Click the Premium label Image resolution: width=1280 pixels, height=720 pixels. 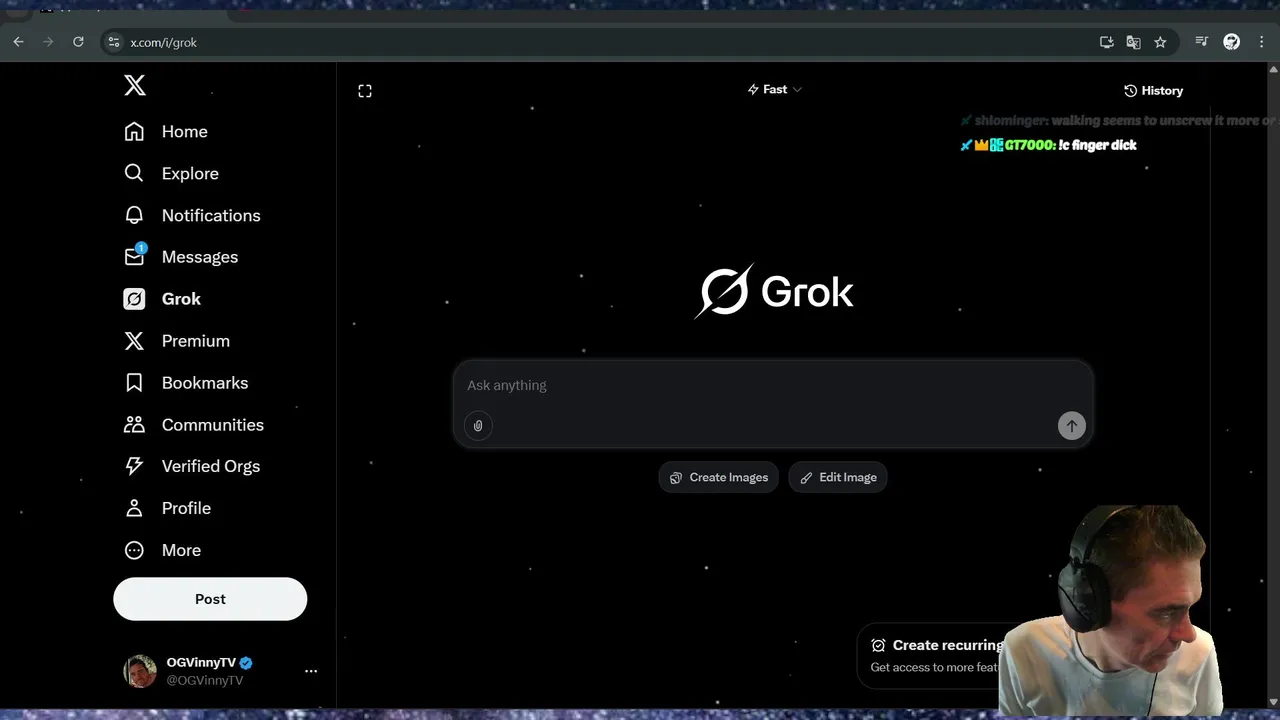[x=196, y=341]
